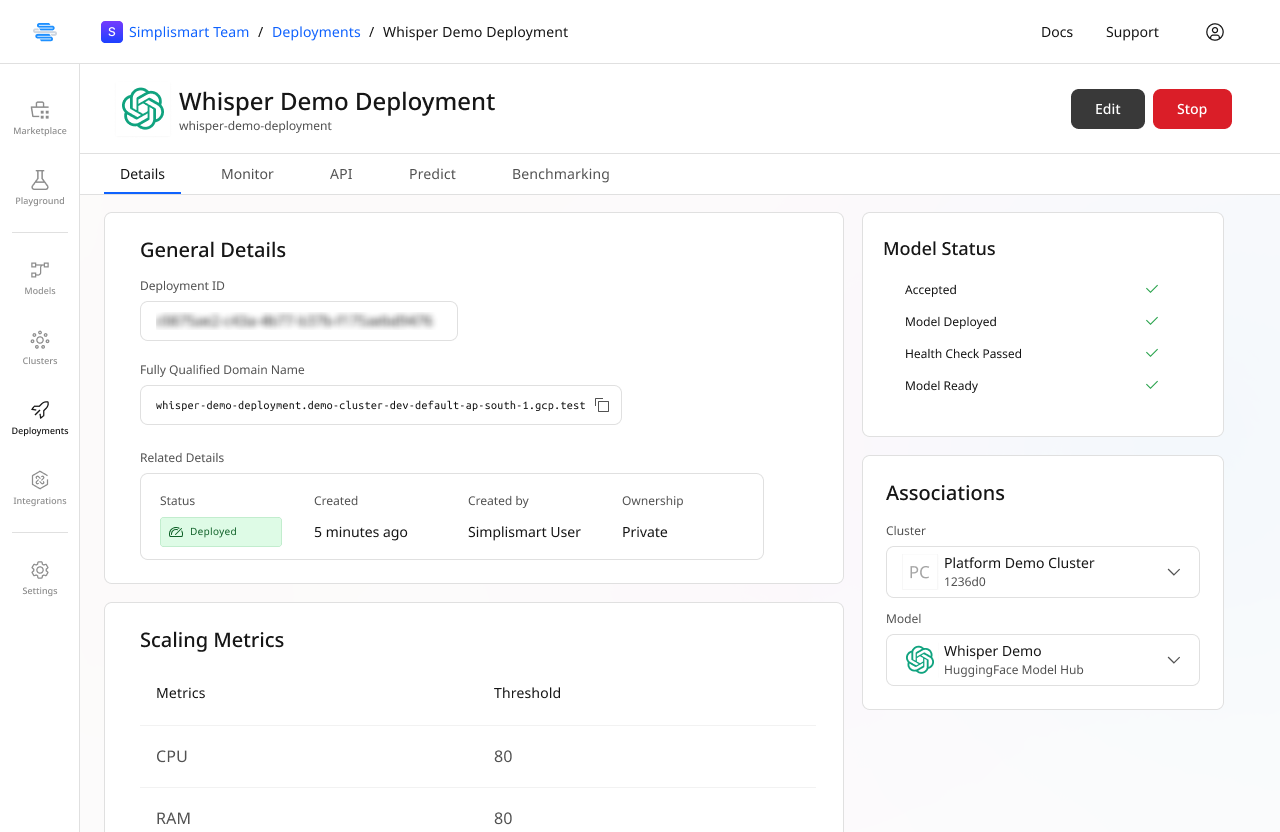This screenshot has width=1280, height=832.
Task: Click the 'Model Deployed' label
Action: 951,321
